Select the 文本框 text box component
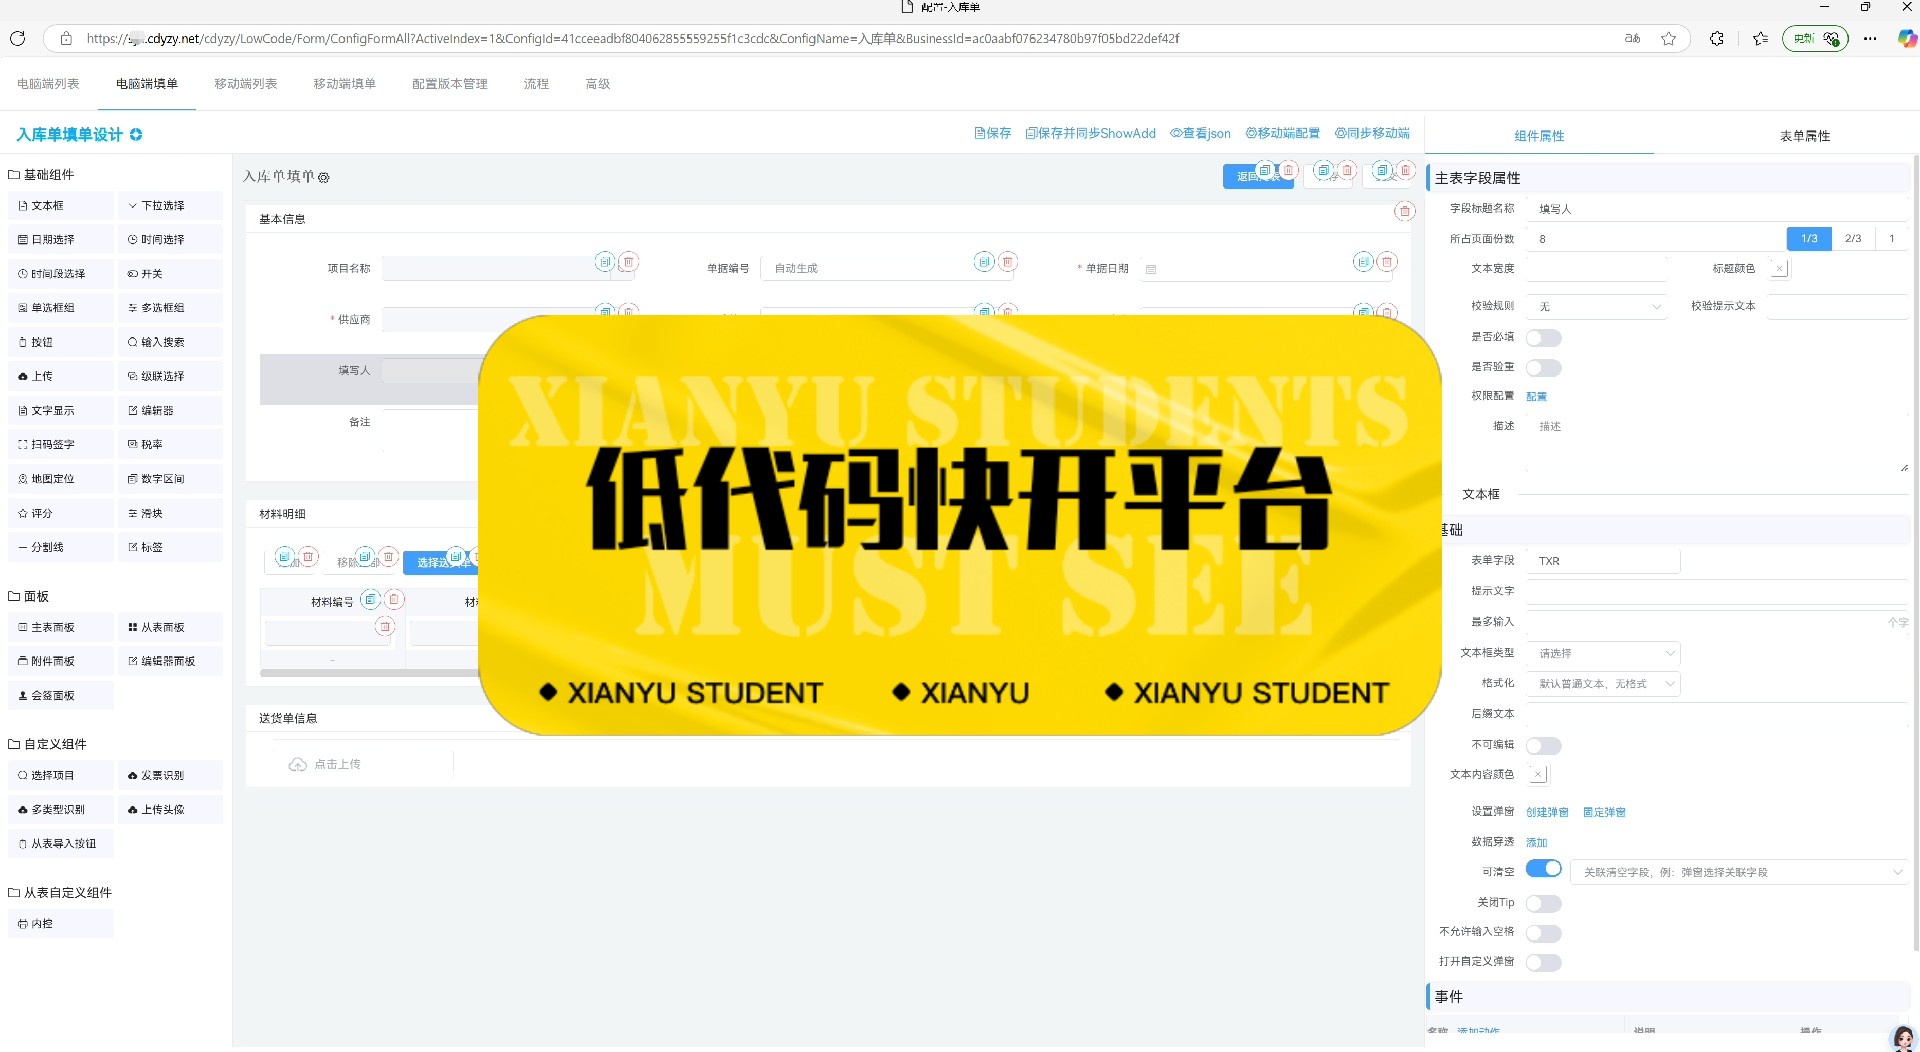The height and width of the screenshot is (1052, 1920). click(61, 206)
